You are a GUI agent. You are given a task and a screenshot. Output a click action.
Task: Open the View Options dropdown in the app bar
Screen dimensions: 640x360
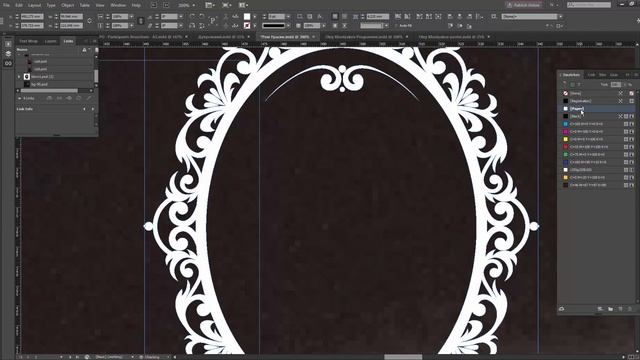[x=210, y=5]
